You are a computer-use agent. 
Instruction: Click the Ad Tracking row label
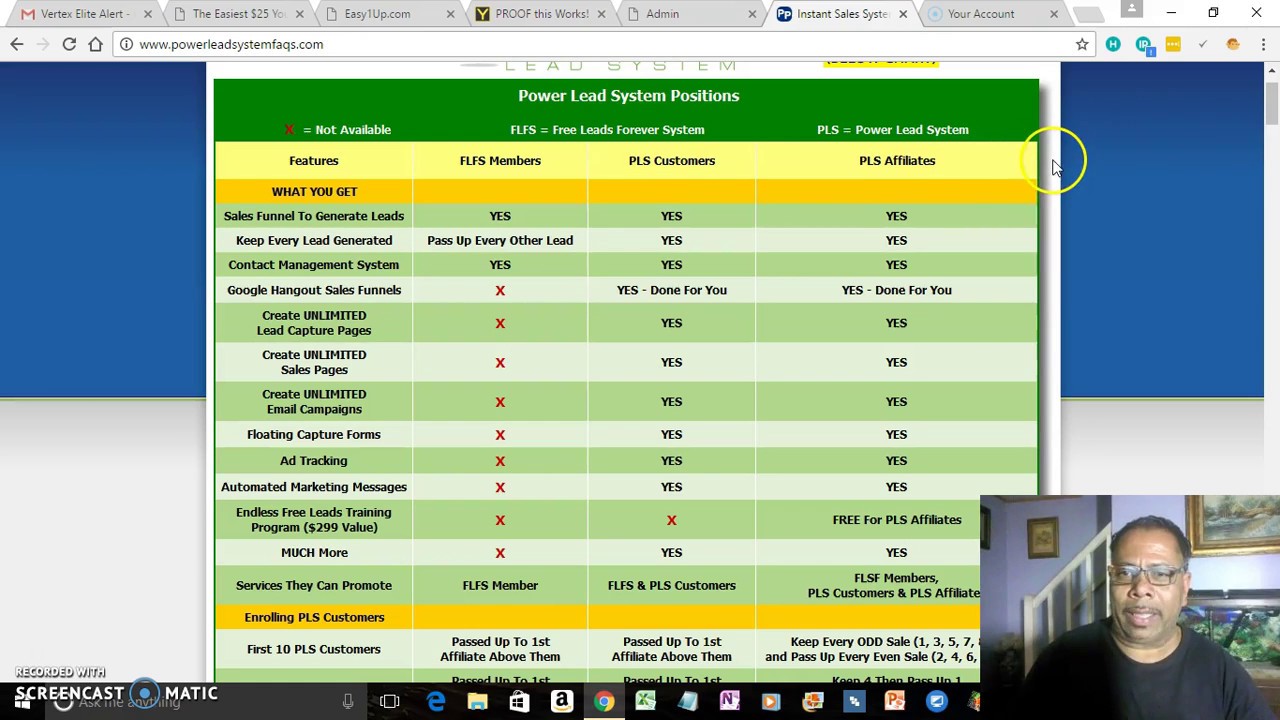(314, 461)
